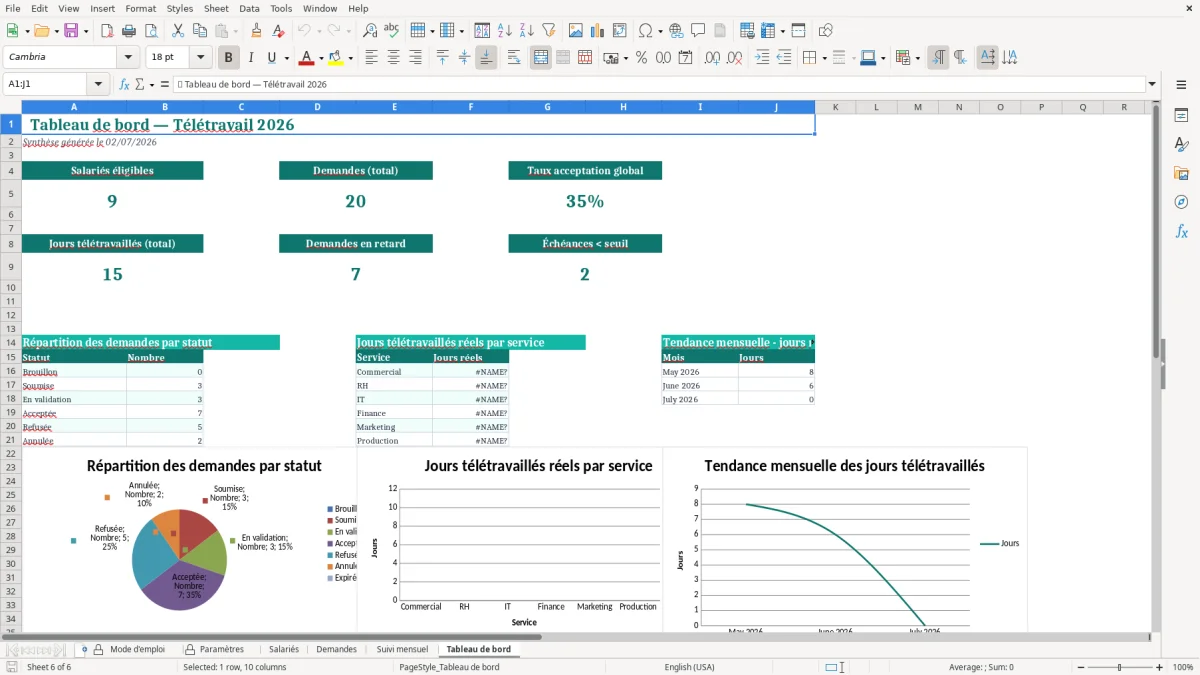Switch to Paramètres sheet tab
1200x675 pixels.
coord(221,649)
